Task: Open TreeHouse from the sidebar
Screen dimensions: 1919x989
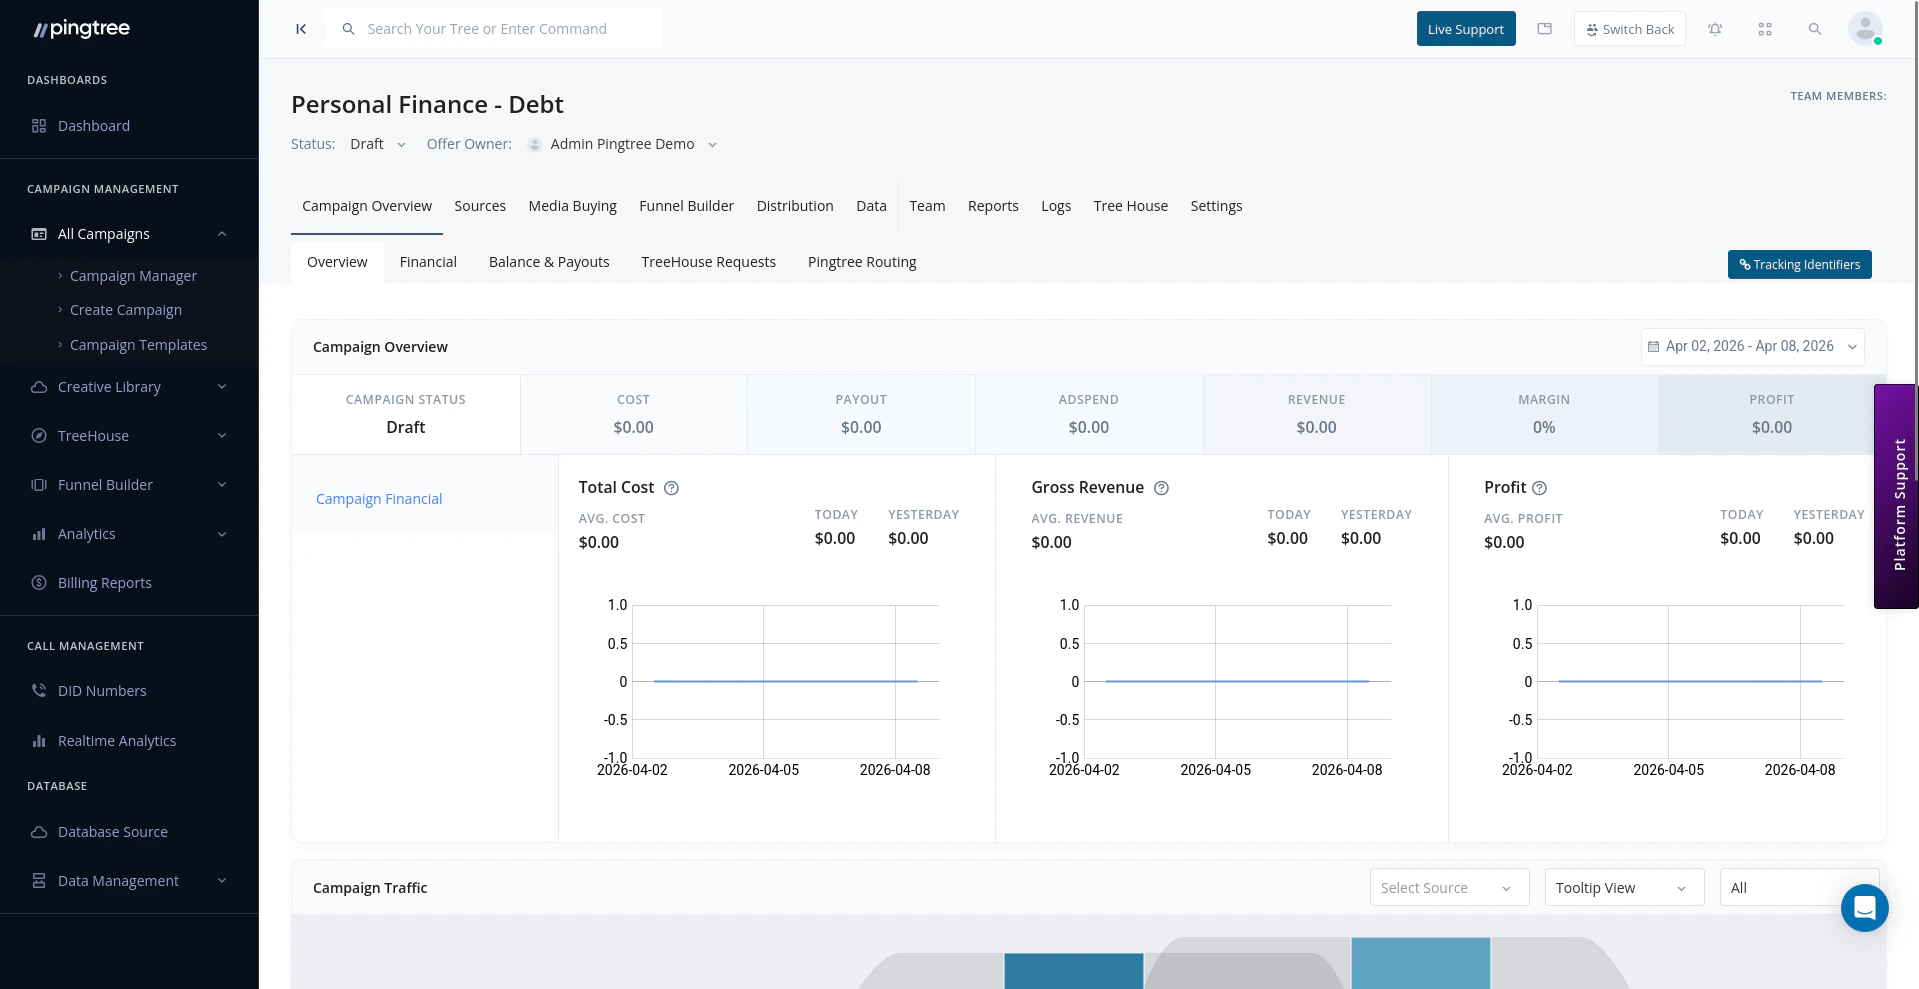Action: tap(93, 435)
